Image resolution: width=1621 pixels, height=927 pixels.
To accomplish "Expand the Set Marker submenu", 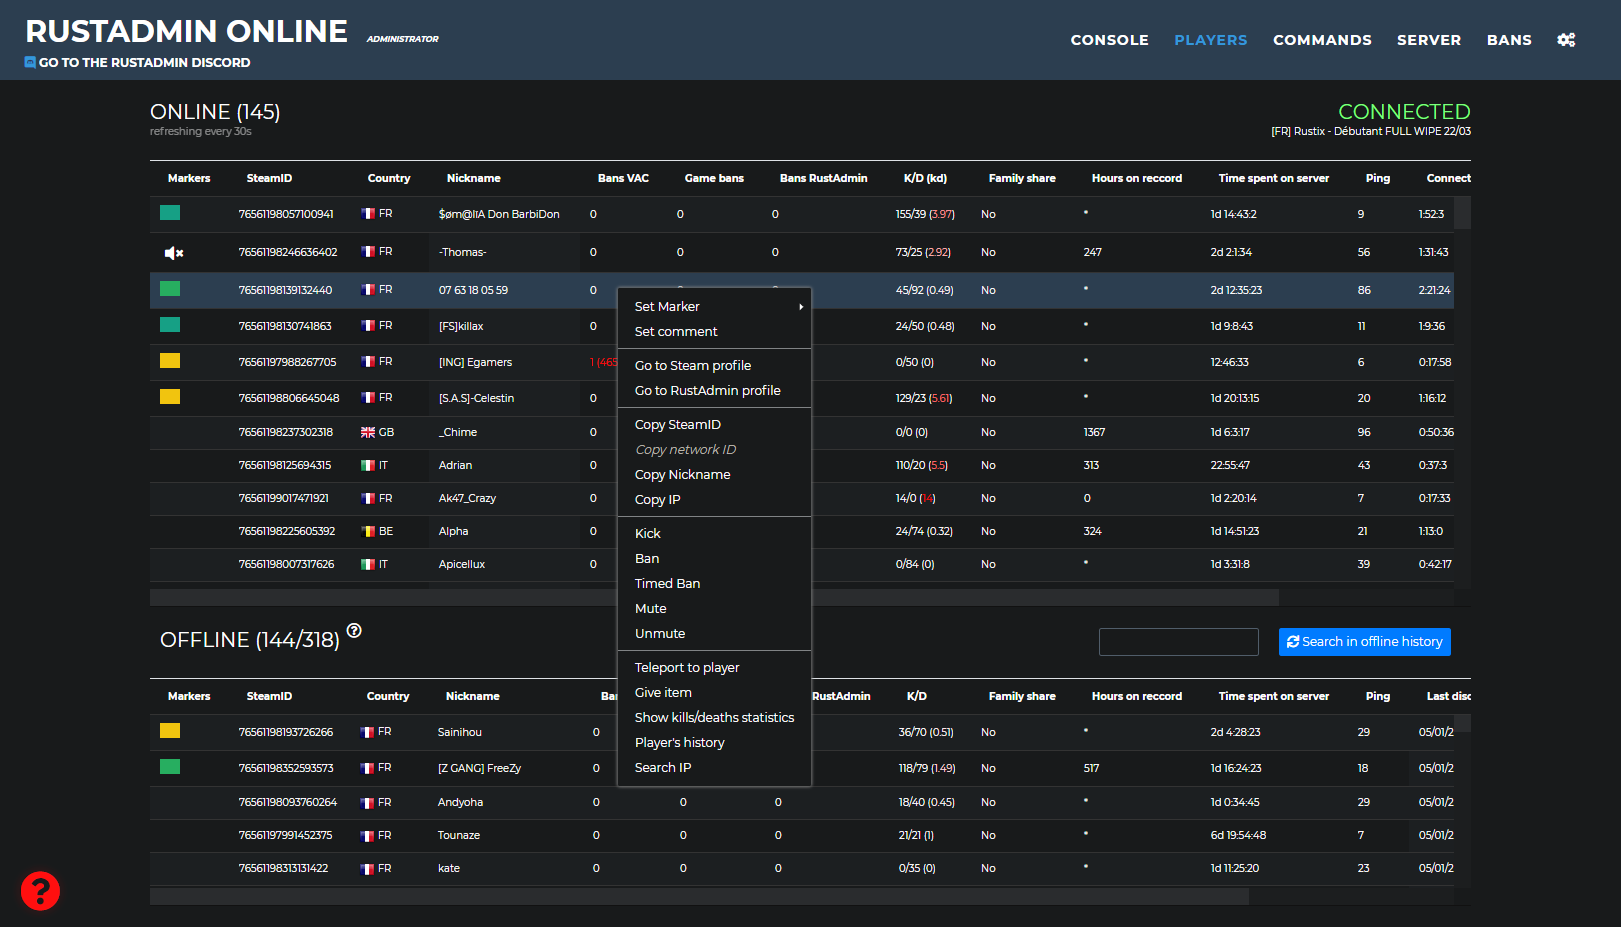I will (x=714, y=307).
